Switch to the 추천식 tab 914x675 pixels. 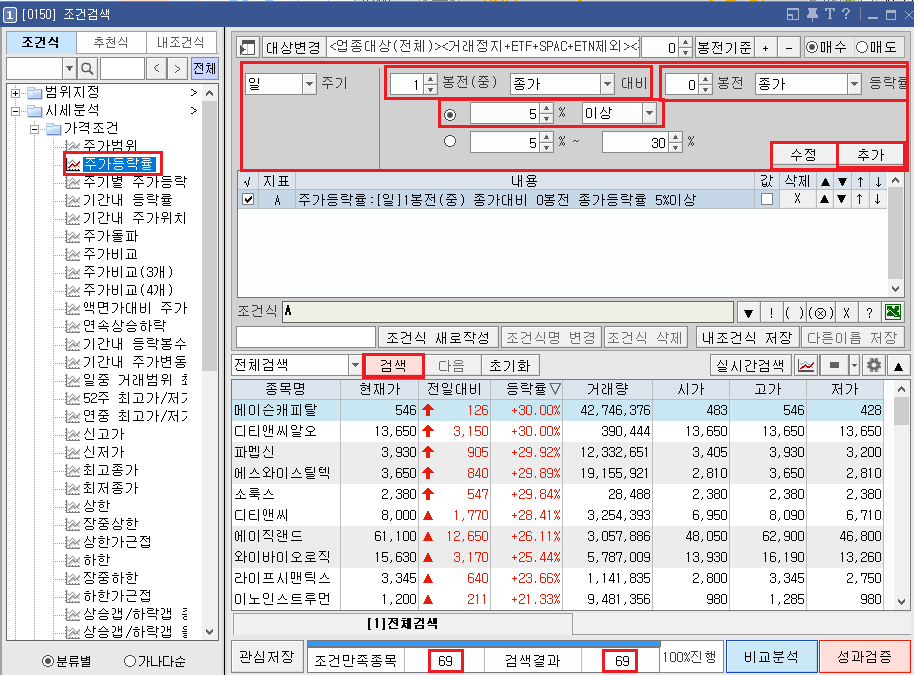pyautogui.click(x=112, y=41)
